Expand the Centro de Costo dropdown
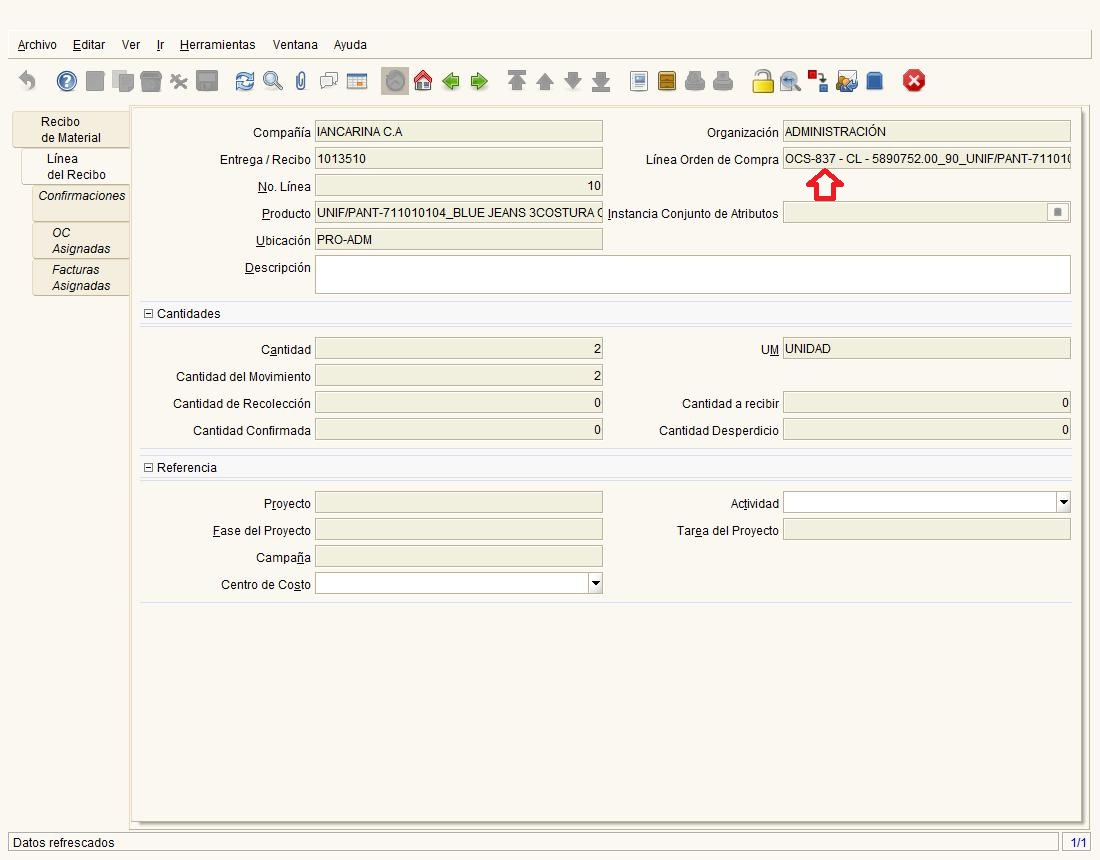The width and height of the screenshot is (1100, 860). (x=595, y=583)
